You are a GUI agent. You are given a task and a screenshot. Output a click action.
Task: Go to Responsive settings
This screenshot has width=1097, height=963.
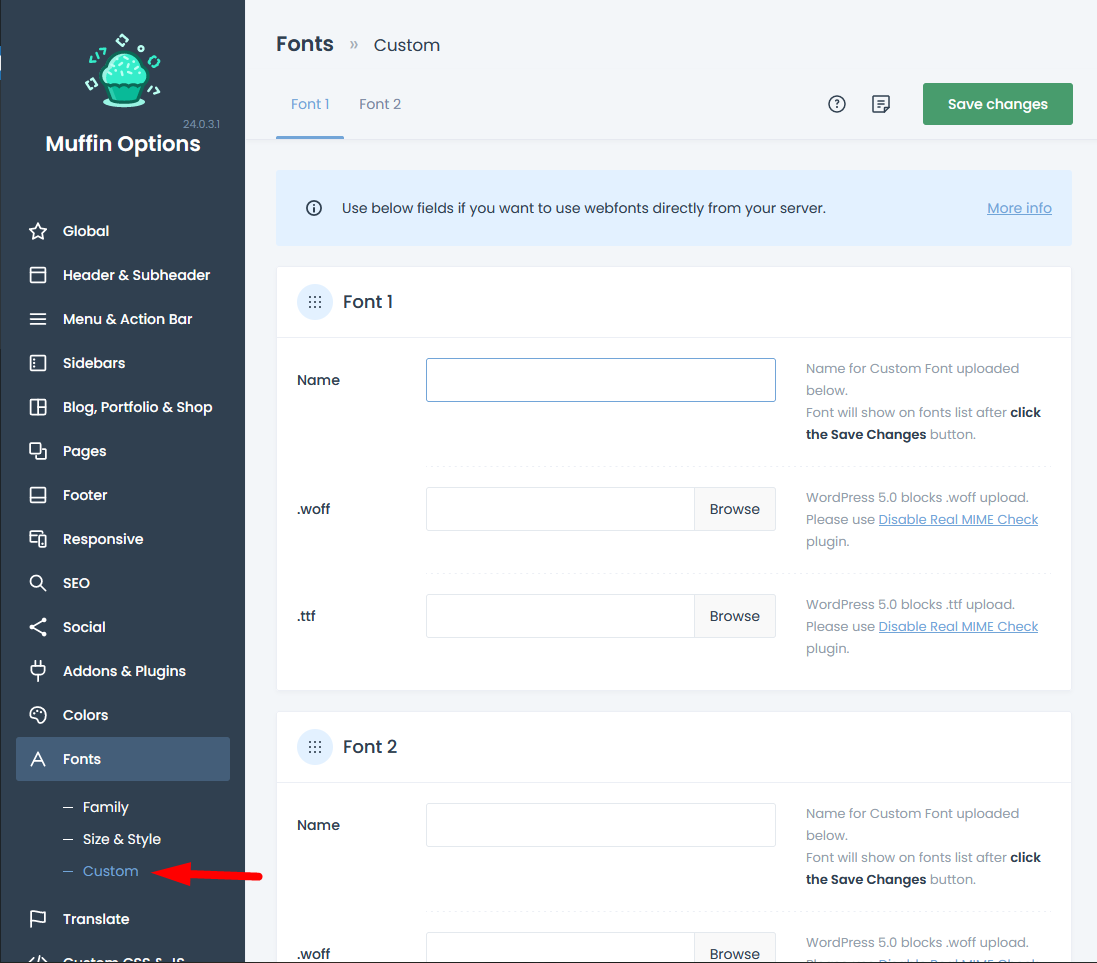point(123,539)
